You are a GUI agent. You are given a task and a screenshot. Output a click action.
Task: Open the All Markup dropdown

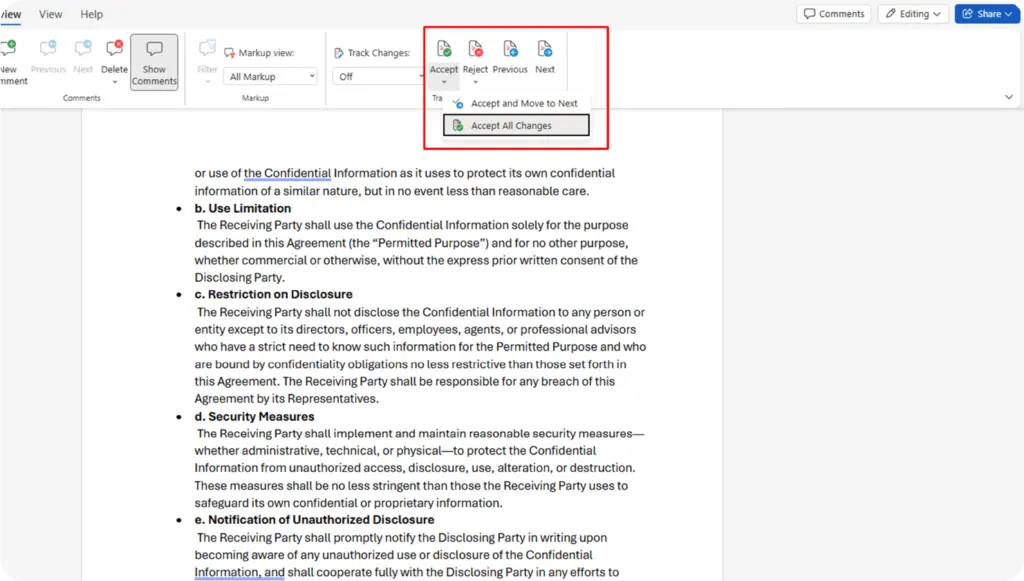click(270, 76)
